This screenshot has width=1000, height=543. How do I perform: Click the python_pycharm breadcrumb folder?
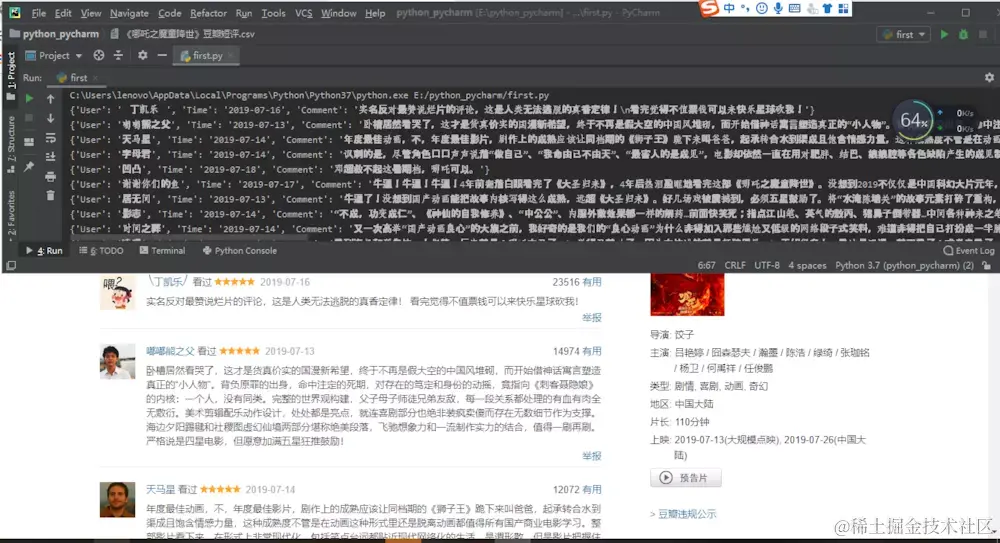point(55,34)
